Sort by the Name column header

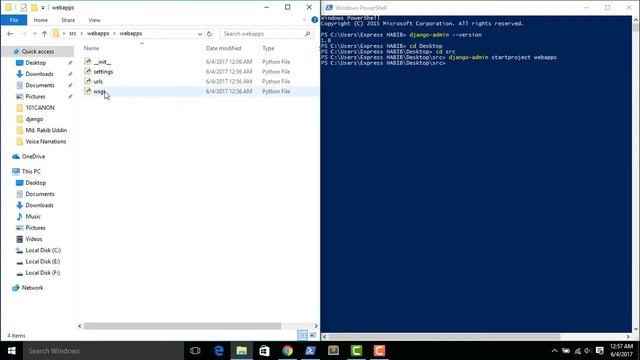(x=91, y=48)
